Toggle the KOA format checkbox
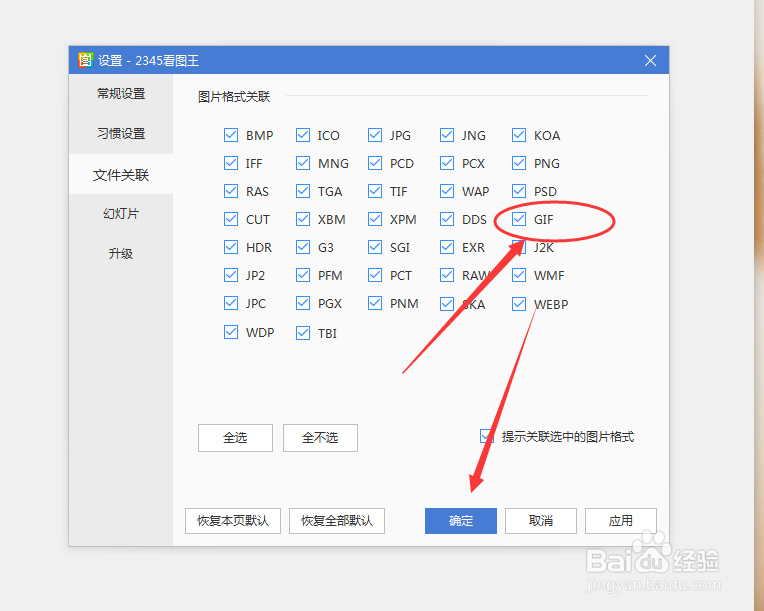The image size is (764, 611). click(519, 135)
